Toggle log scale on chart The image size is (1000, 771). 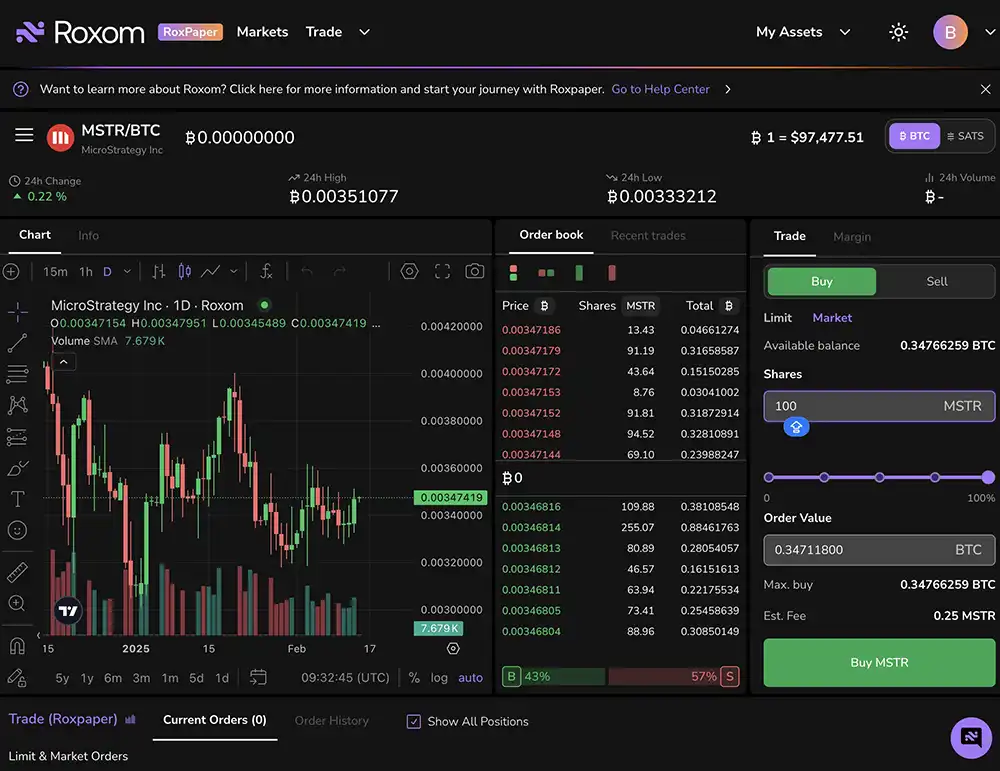(x=439, y=677)
